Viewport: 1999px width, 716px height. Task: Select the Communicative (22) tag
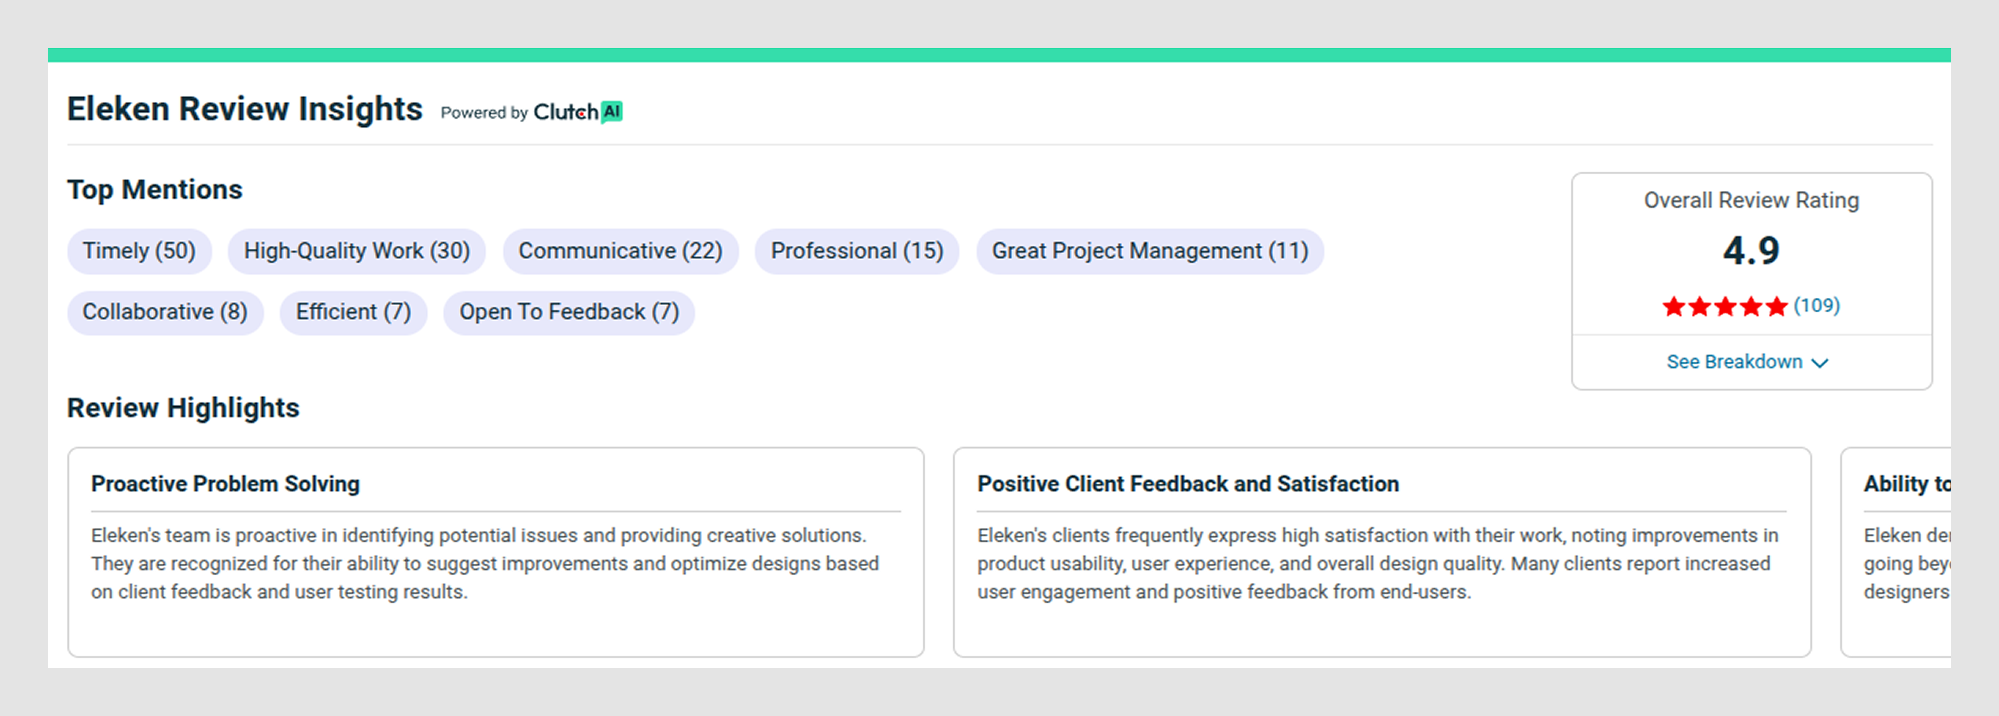(x=620, y=251)
